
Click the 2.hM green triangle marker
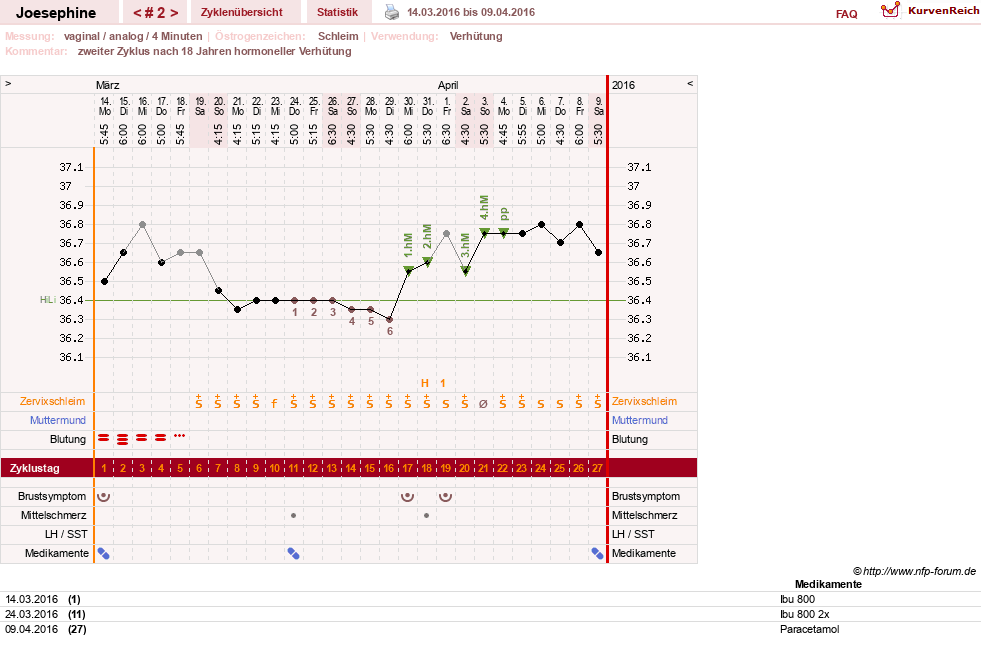[x=427, y=261]
